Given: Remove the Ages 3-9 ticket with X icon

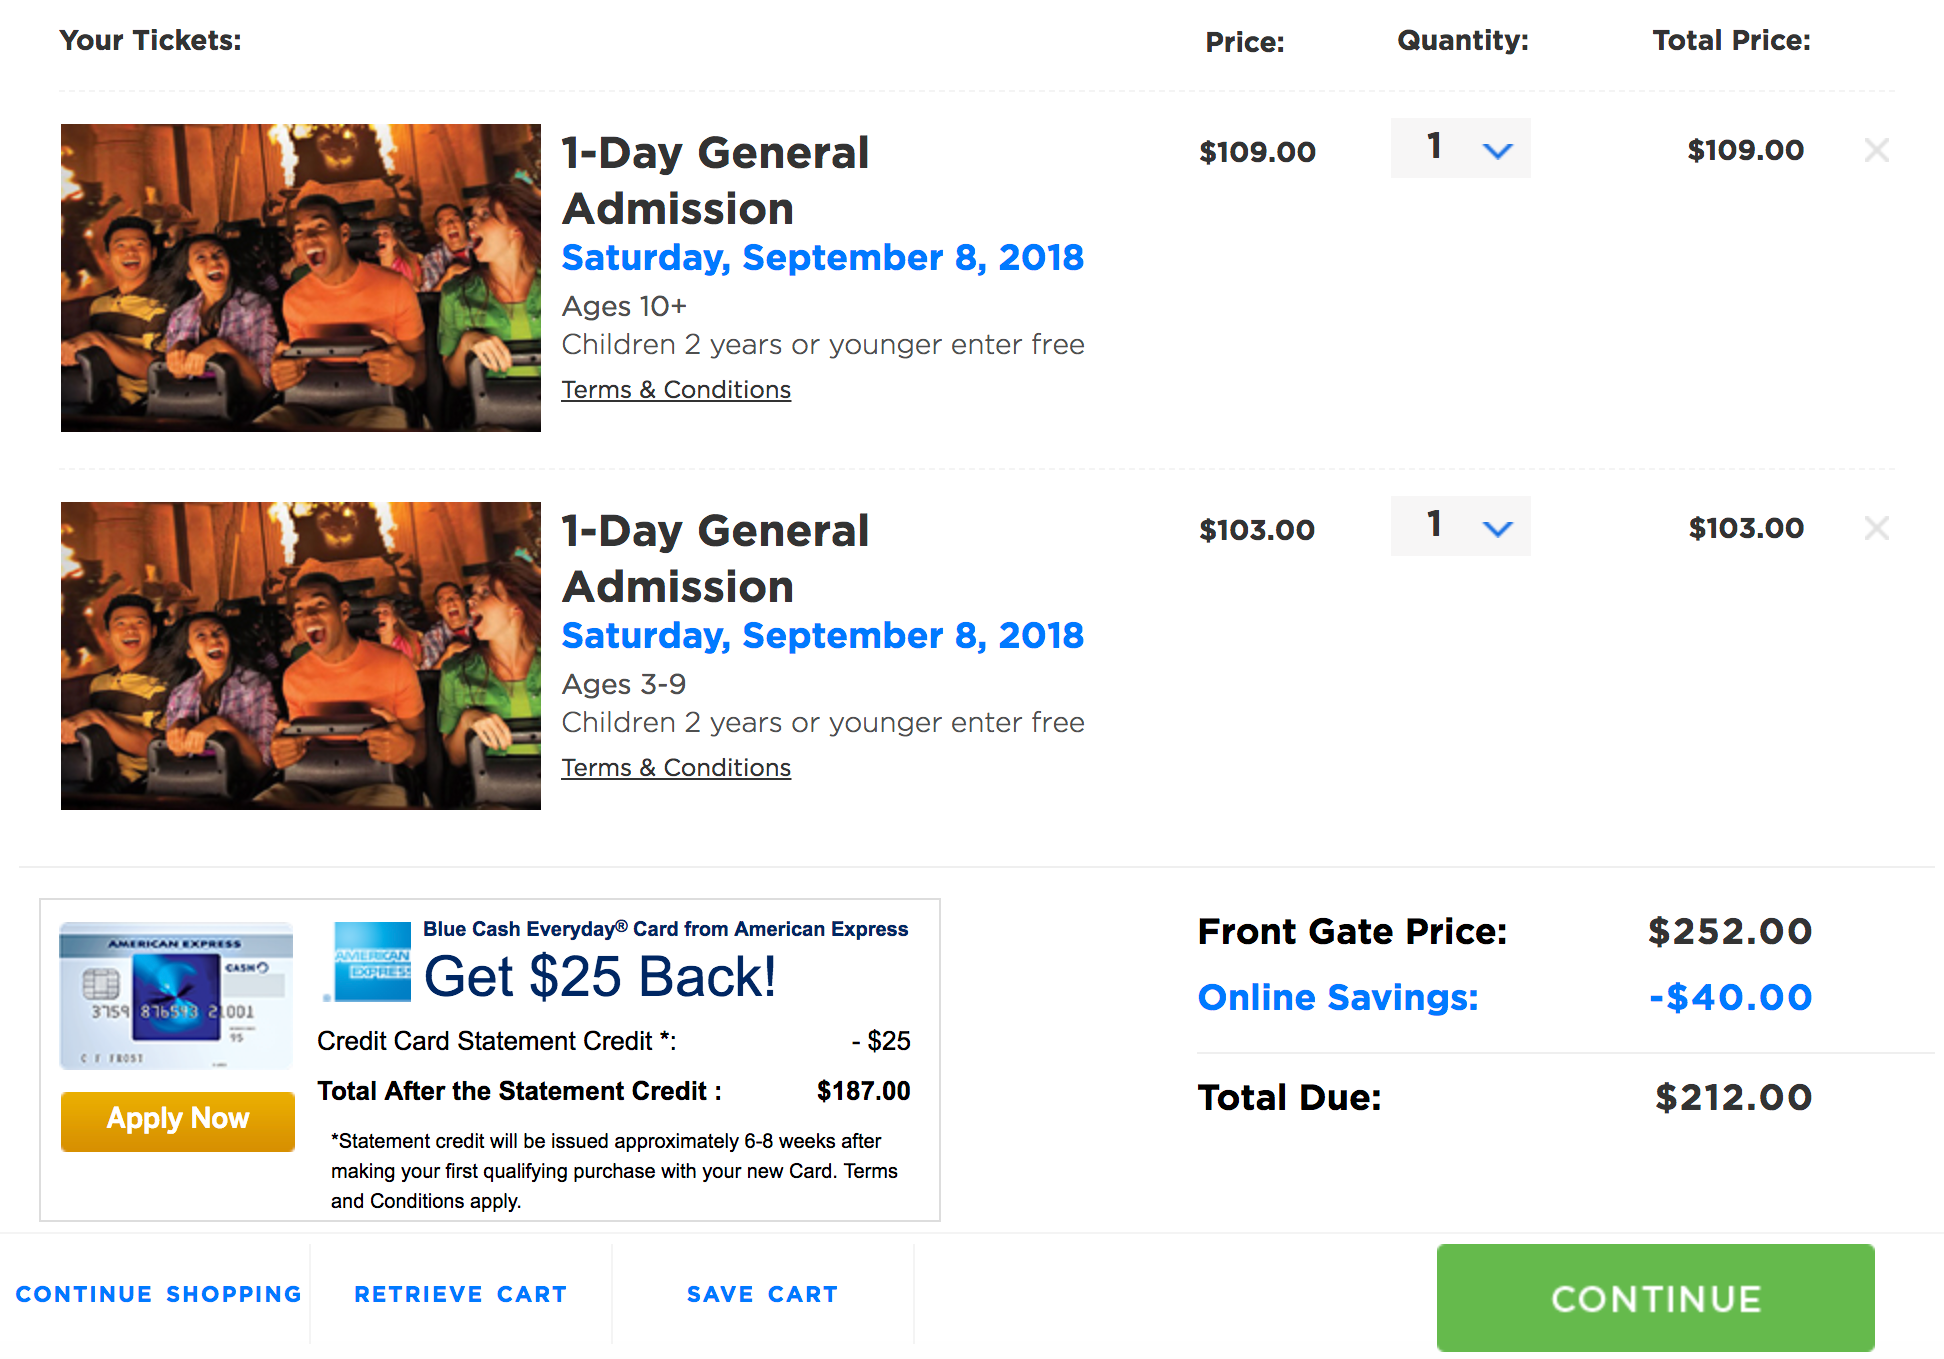Looking at the screenshot, I should tap(1876, 528).
